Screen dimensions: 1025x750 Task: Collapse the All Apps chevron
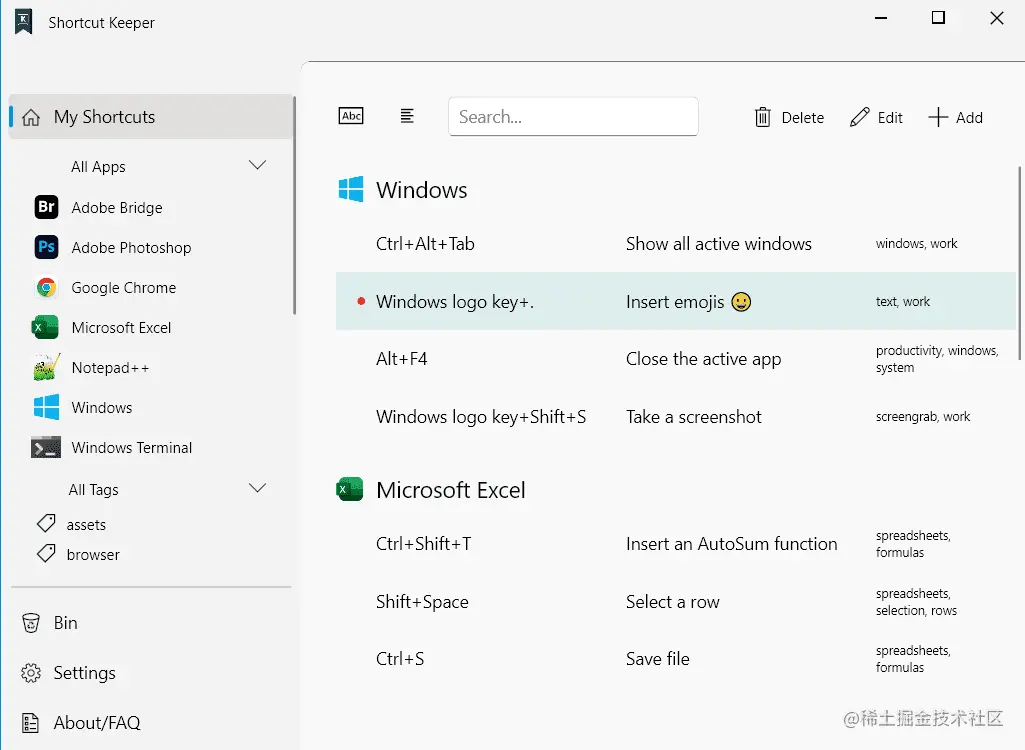(258, 165)
